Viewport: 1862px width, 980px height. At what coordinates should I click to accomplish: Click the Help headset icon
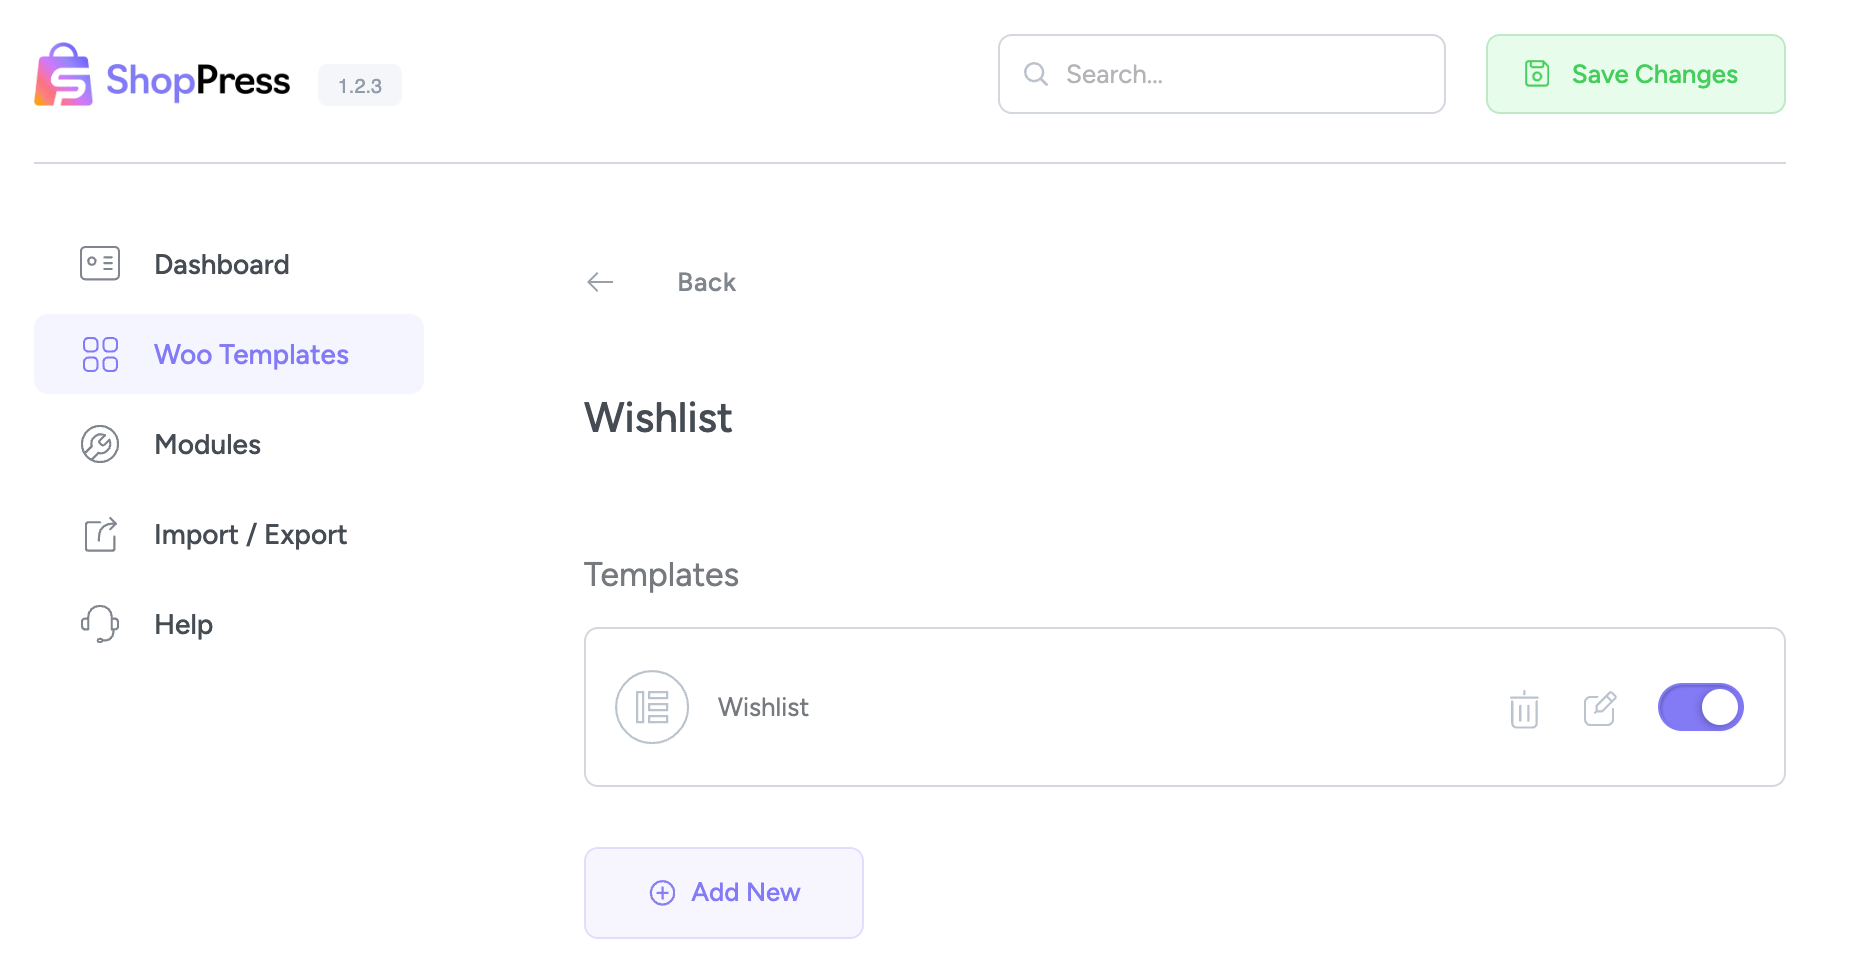click(100, 624)
